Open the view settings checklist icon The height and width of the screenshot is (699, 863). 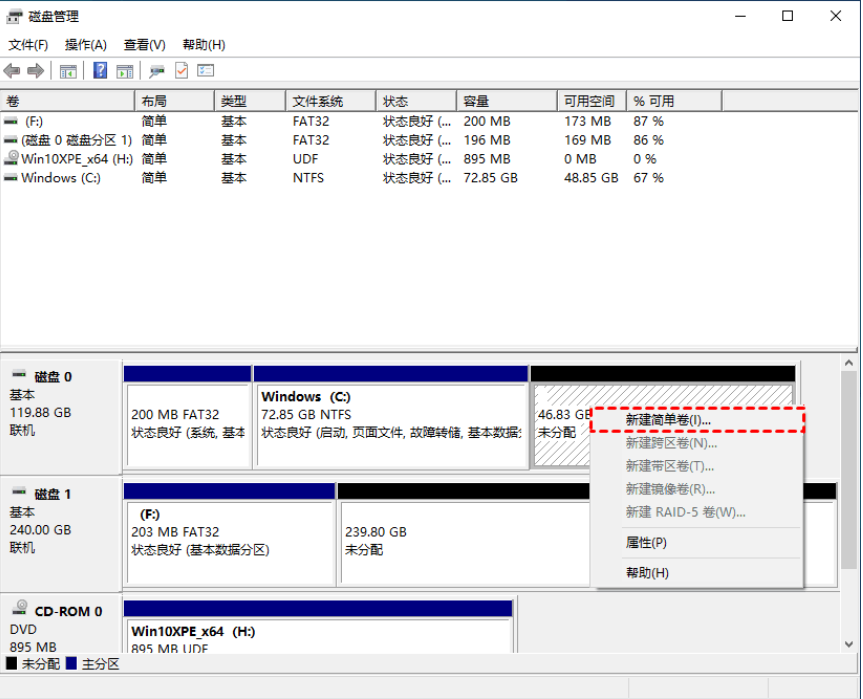point(205,70)
